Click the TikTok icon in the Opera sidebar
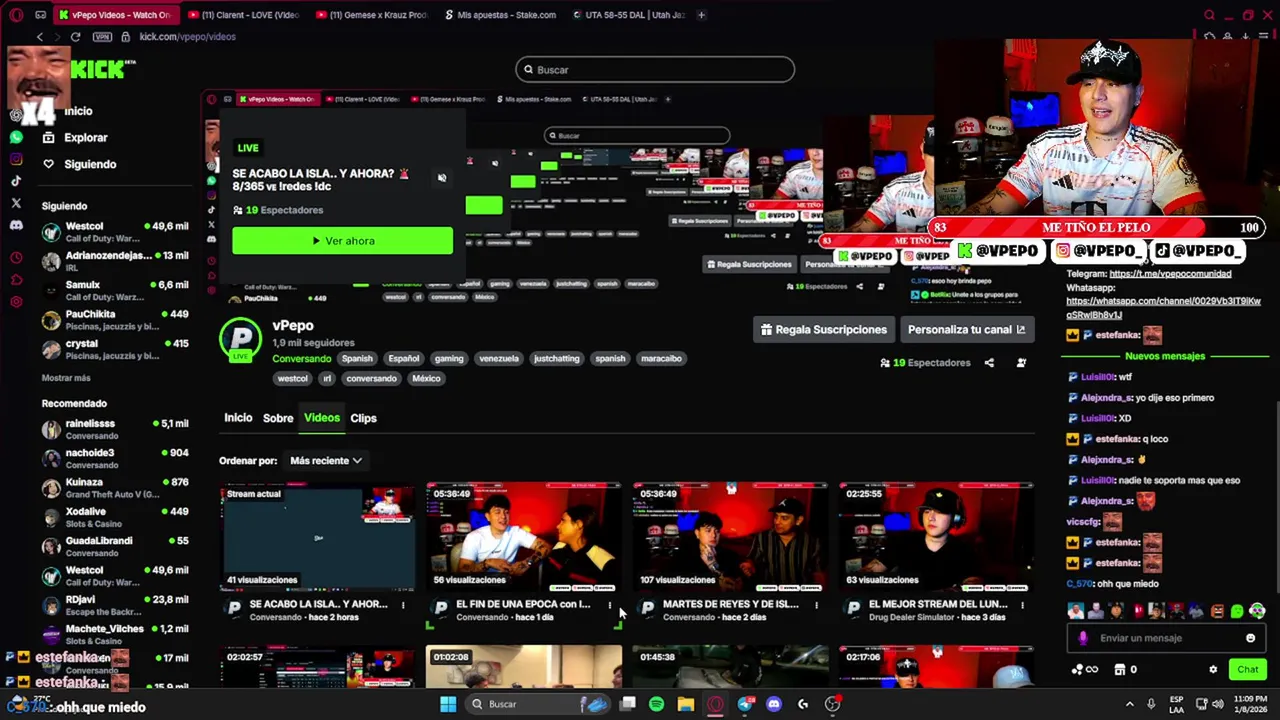Image resolution: width=1280 pixels, height=720 pixels. 16,181
